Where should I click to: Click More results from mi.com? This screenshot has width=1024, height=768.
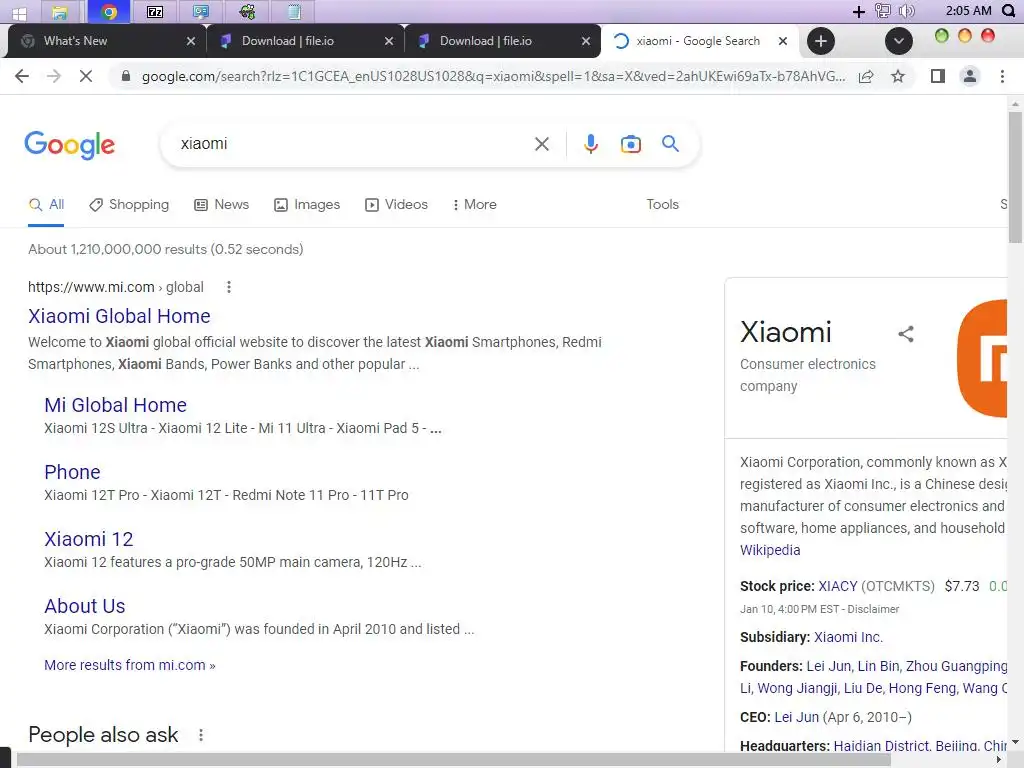130,665
